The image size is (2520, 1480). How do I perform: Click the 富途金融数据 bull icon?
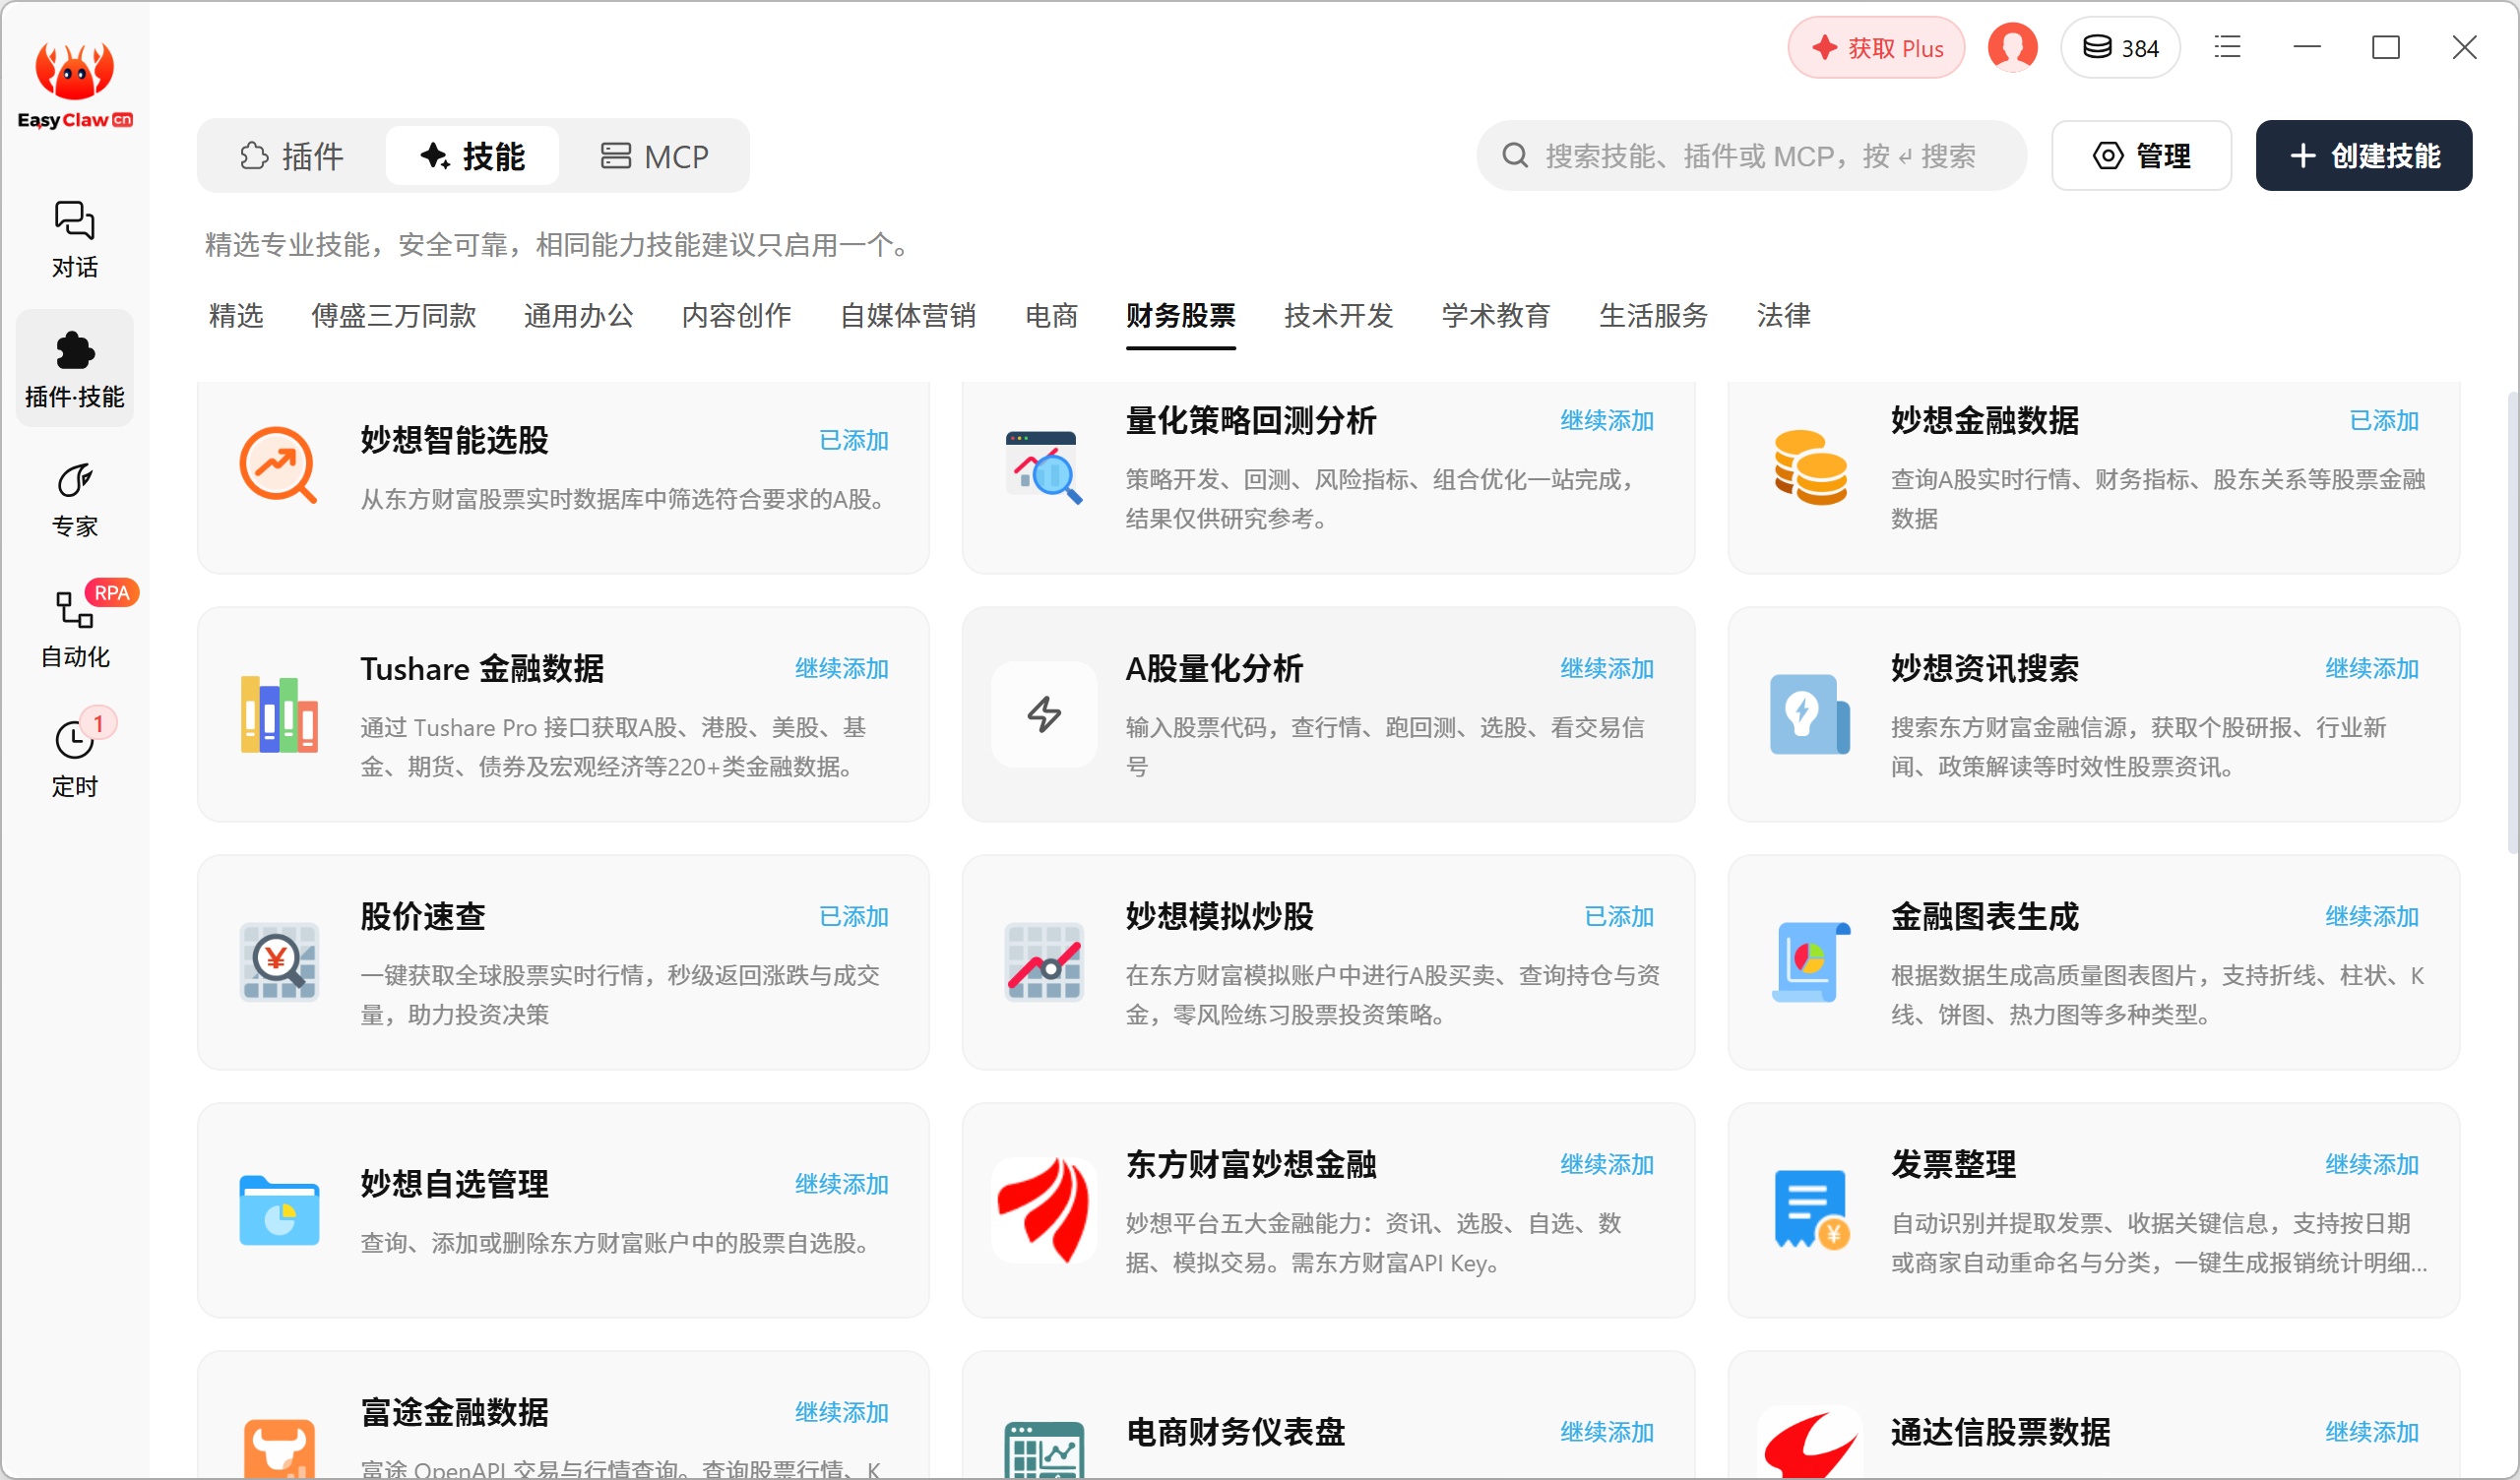278,1448
